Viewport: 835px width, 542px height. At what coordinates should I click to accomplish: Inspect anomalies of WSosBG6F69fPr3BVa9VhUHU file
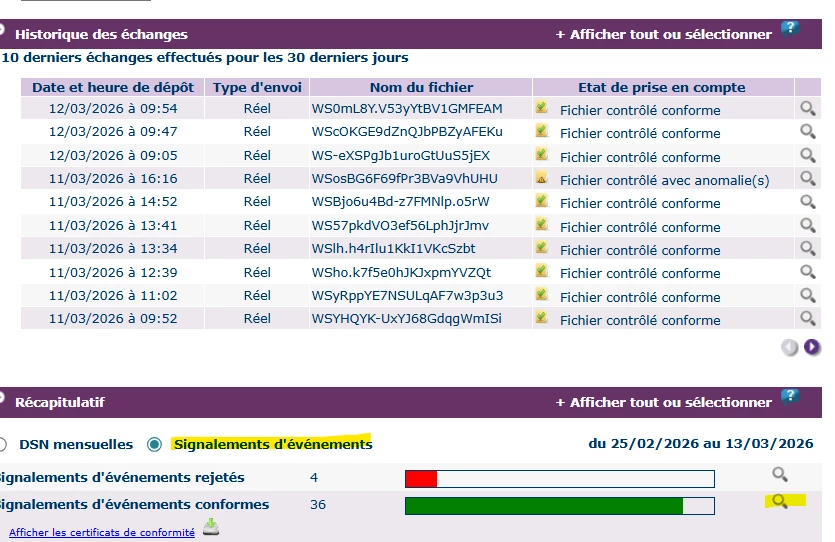[808, 178]
